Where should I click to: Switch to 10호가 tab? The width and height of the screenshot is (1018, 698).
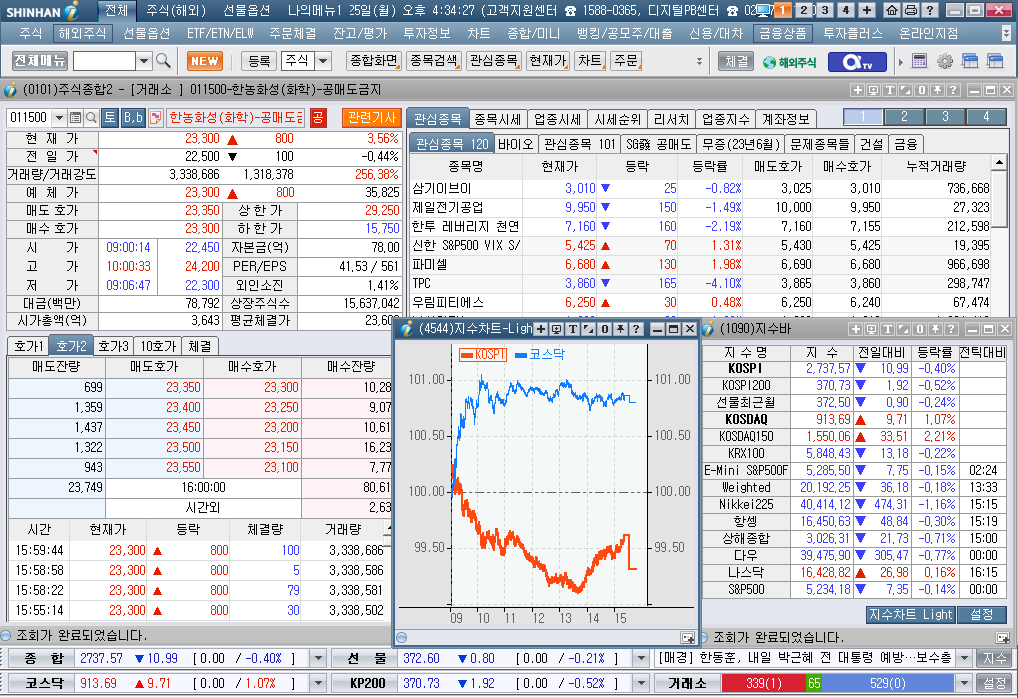[x=158, y=346]
